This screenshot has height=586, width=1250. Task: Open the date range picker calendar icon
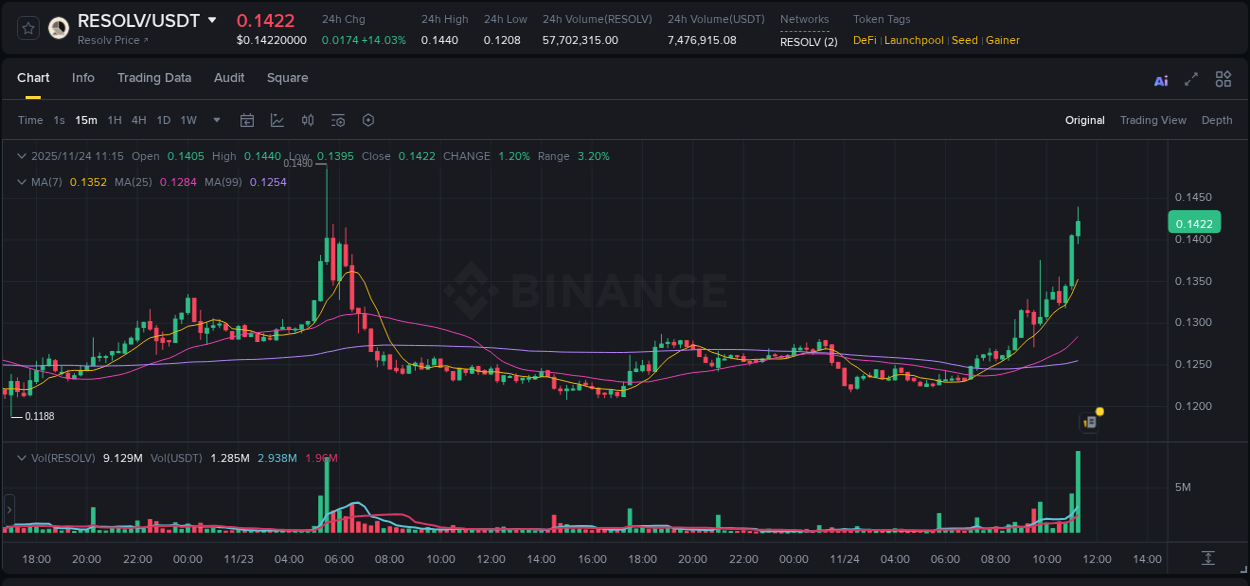247,120
